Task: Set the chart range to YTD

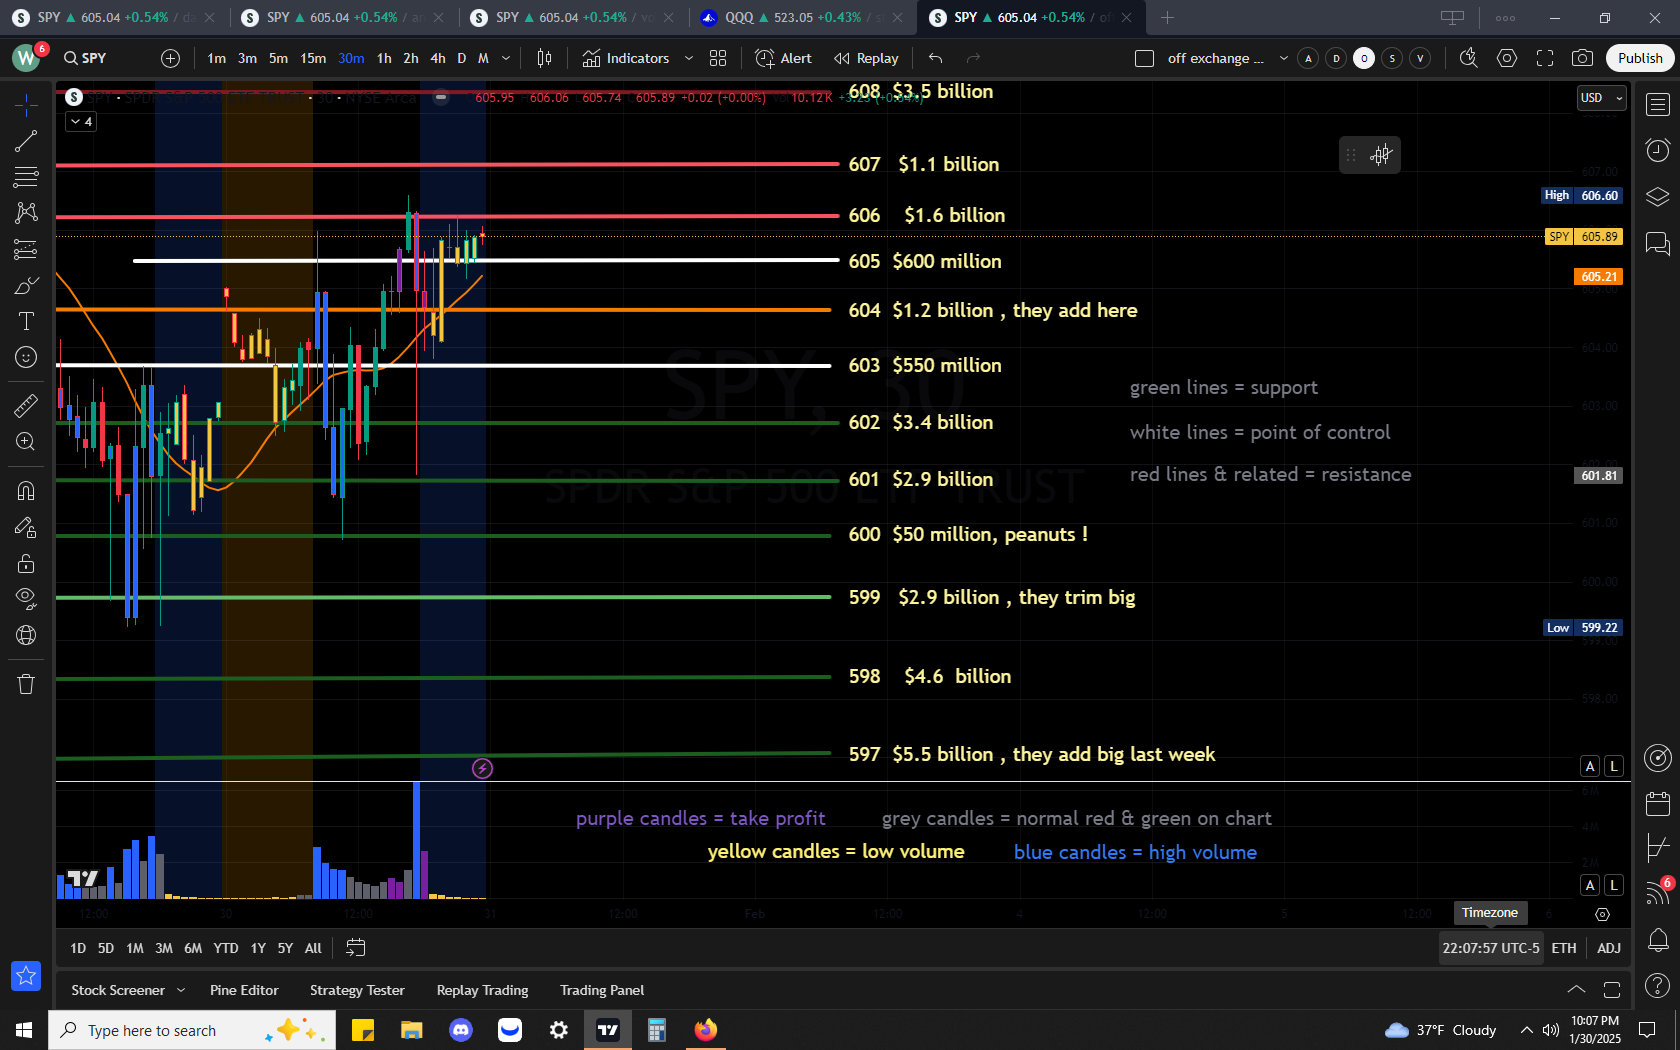Action: [226, 948]
